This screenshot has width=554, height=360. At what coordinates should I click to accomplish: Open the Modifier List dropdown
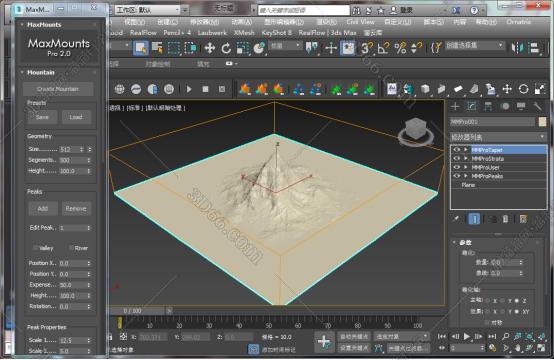tap(499, 137)
